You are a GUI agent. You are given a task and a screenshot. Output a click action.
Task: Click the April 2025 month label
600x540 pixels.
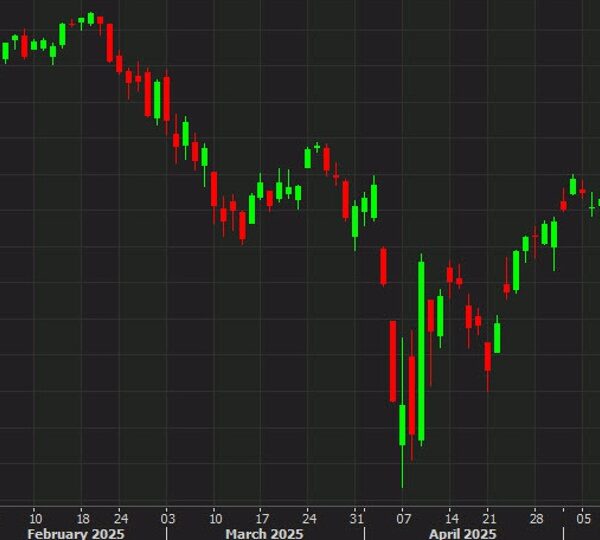click(x=463, y=534)
